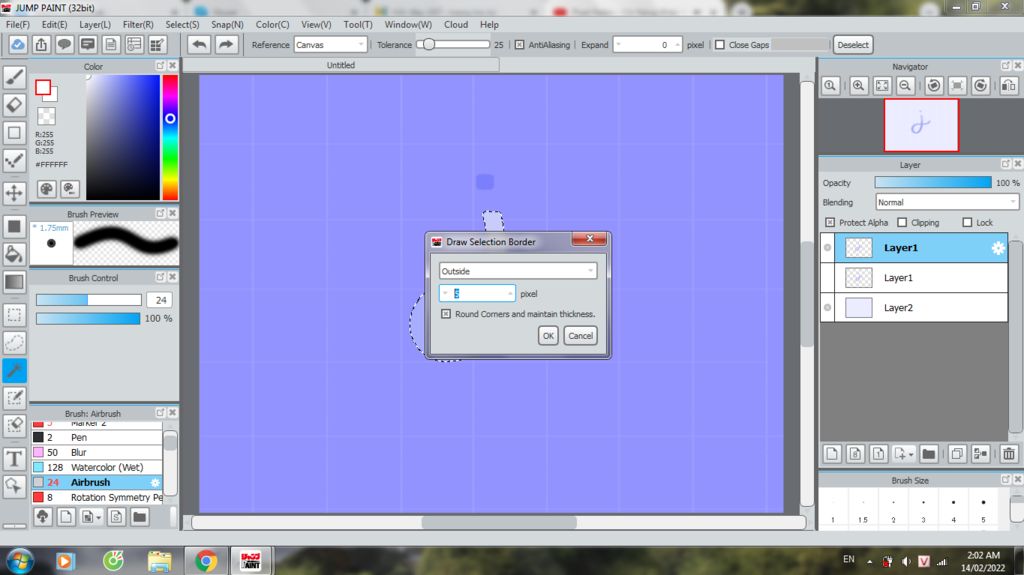Open the File menu
The height and width of the screenshot is (575, 1024).
point(18,25)
